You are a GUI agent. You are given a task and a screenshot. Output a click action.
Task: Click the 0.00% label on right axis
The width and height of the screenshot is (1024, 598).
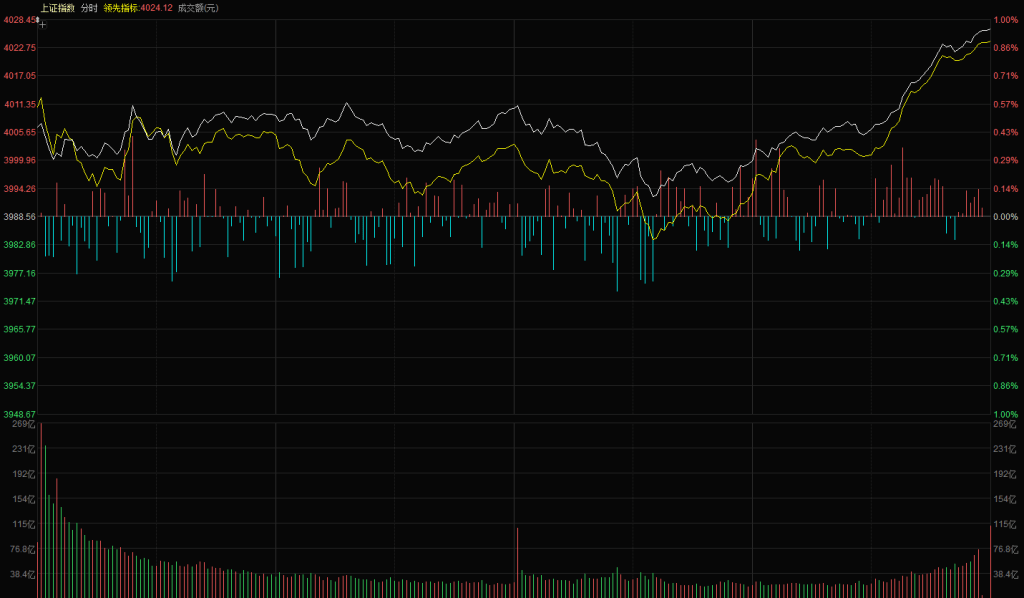pyautogui.click(x=1005, y=216)
